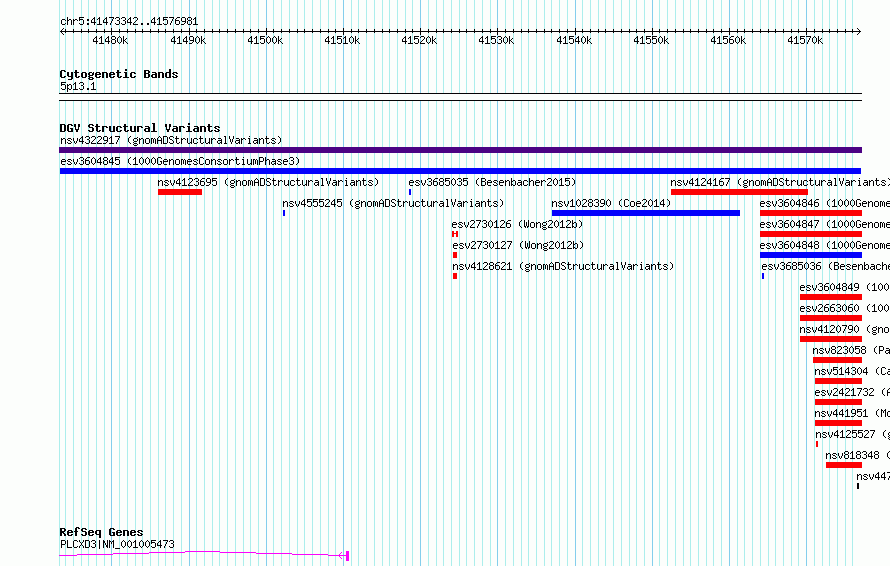Click the esv3604848 variant label
The width and height of the screenshot is (890, 566).
point(824,245)
